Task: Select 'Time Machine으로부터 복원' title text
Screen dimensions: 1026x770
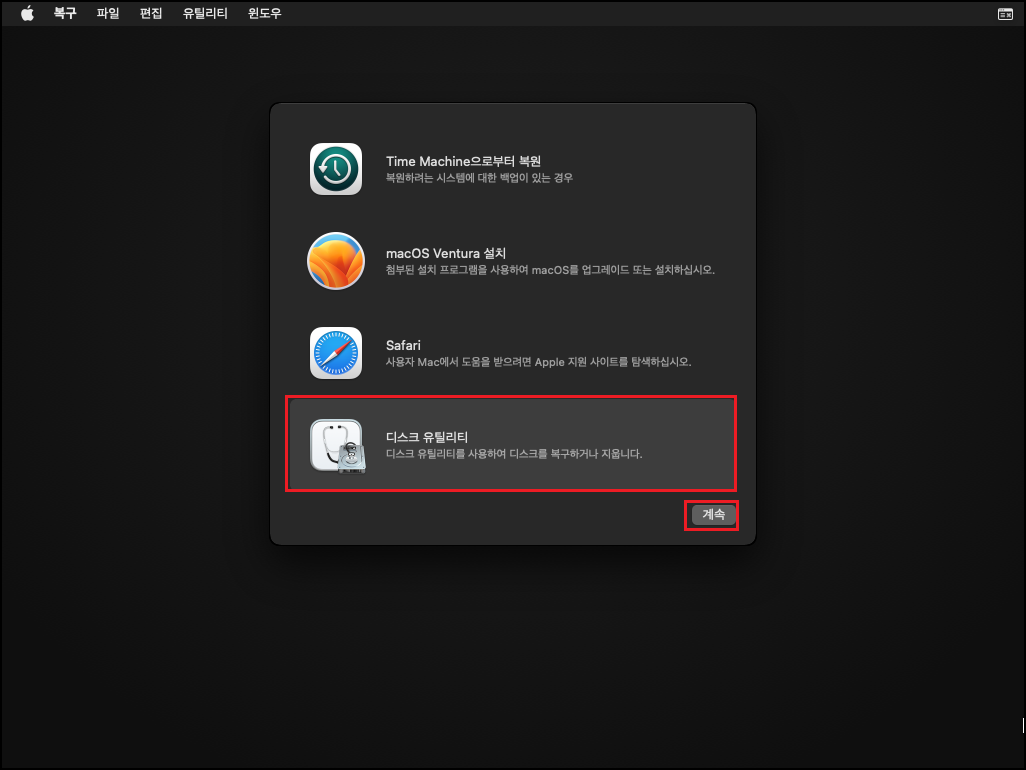Action: tap(463, 161)
